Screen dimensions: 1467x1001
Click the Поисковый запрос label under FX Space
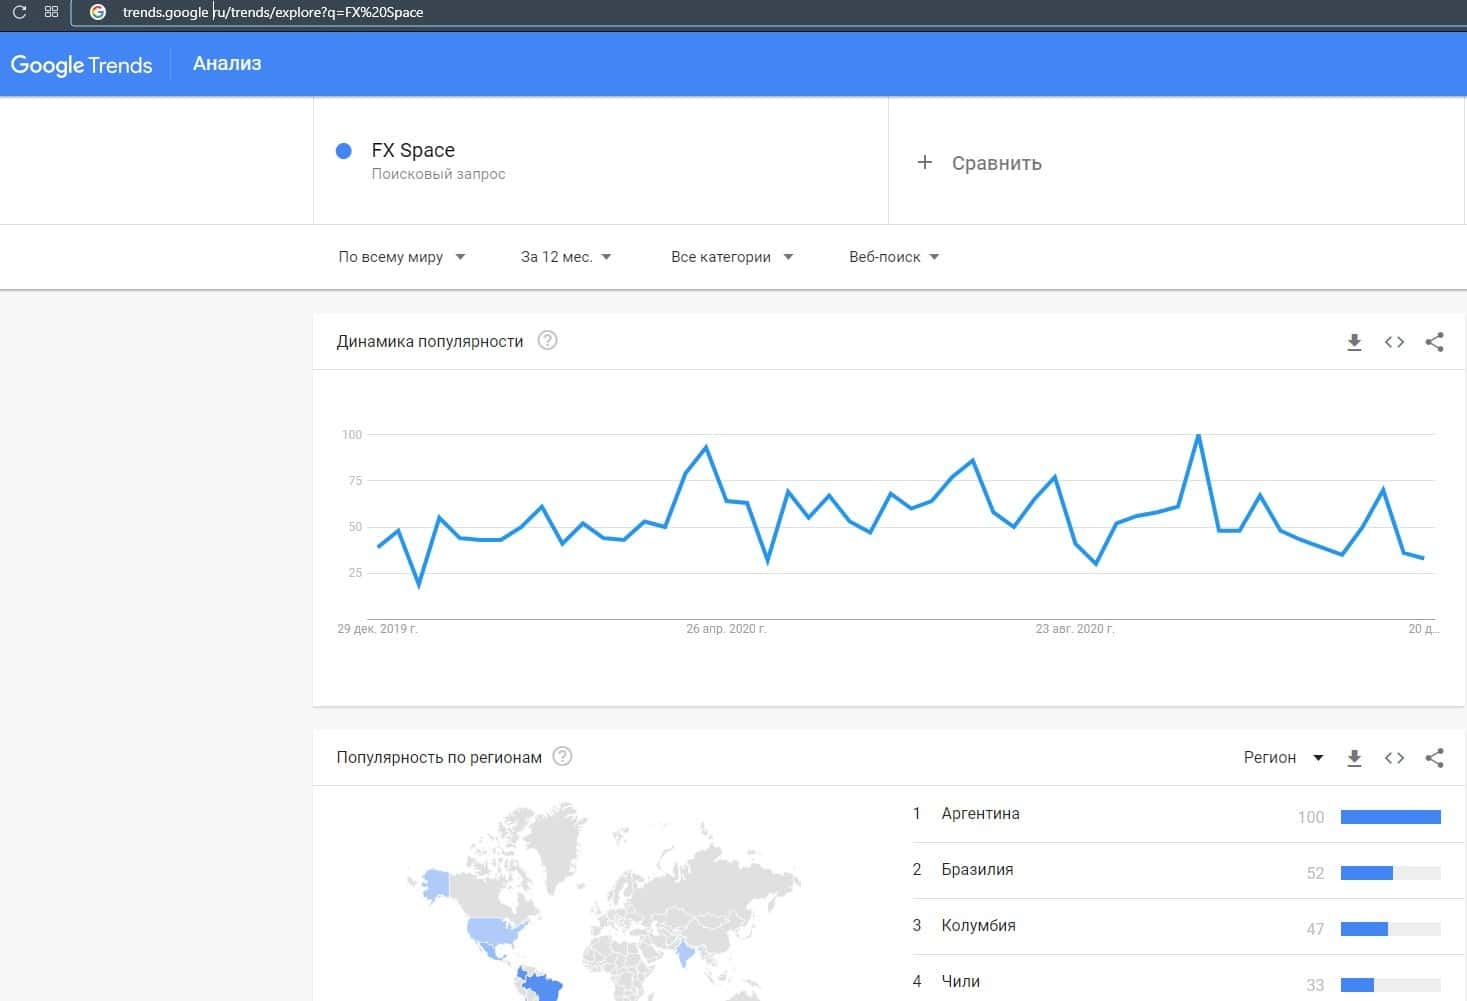[438, 174]
